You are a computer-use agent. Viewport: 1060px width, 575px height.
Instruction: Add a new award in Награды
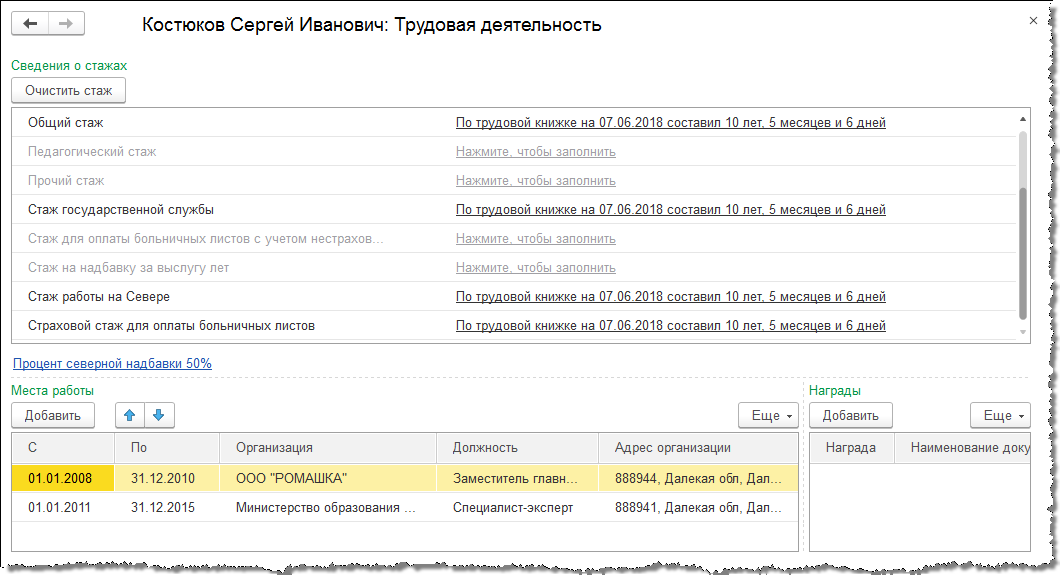coord(850,415)
